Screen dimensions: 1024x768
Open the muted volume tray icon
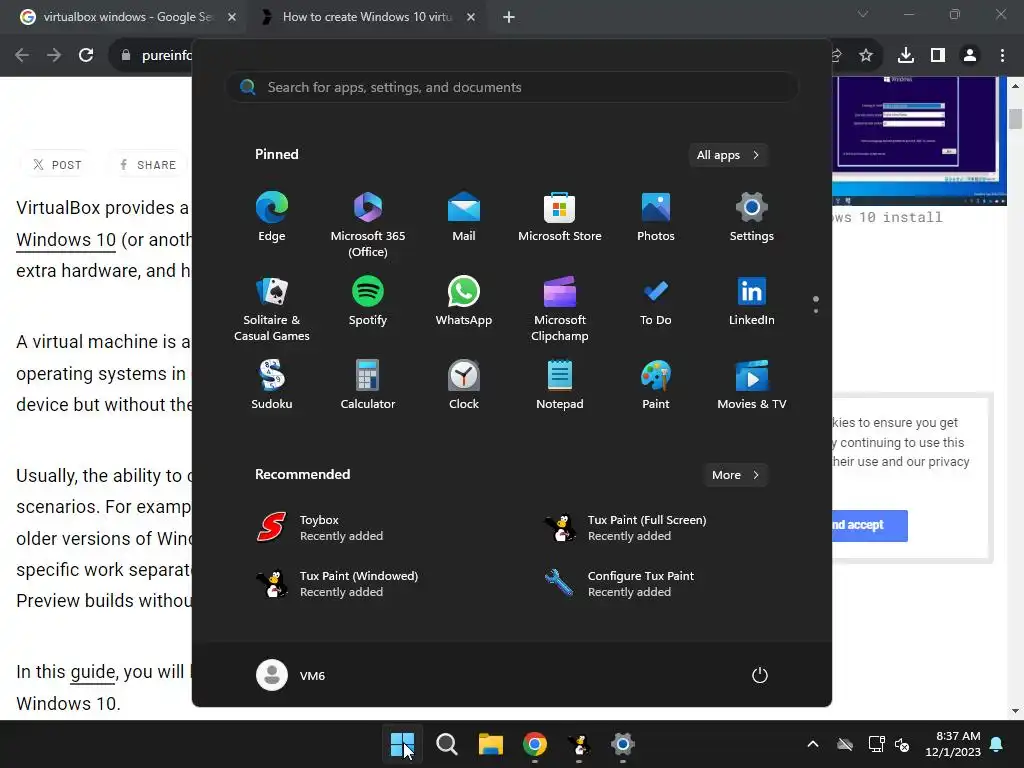pyautogui.click(x=903, y=744)
